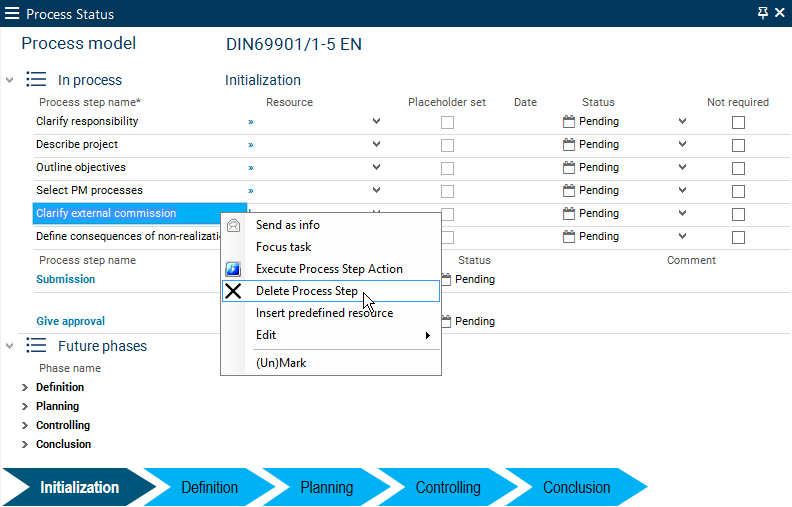
Task: Click the pin icon in title bar
Action: click(763, 13)
